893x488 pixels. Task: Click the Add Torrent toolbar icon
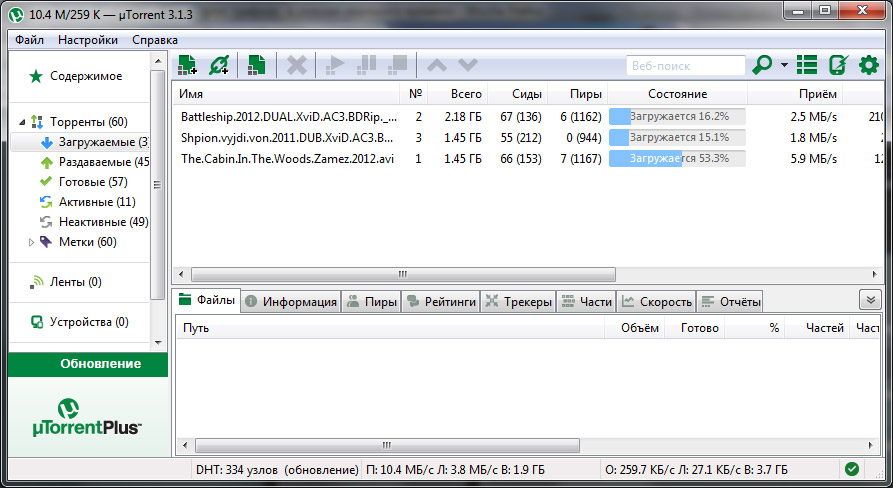coord(187,65)
